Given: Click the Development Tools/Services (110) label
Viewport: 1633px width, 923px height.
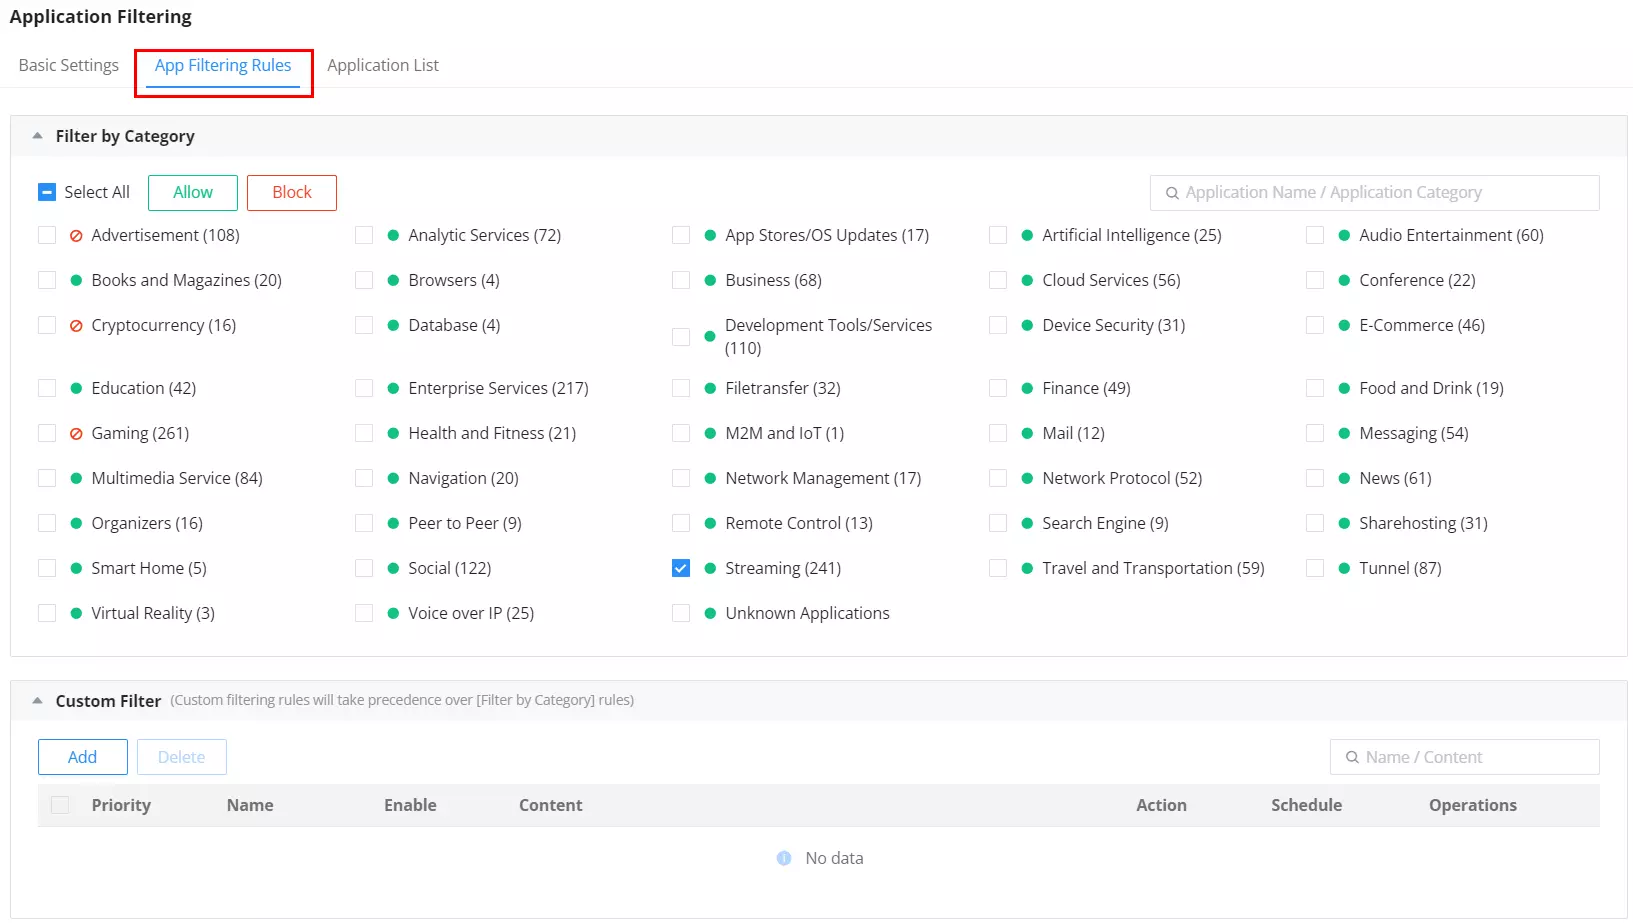Looking at the screenshot, I should pyautogui.click(x=828, y=337).
